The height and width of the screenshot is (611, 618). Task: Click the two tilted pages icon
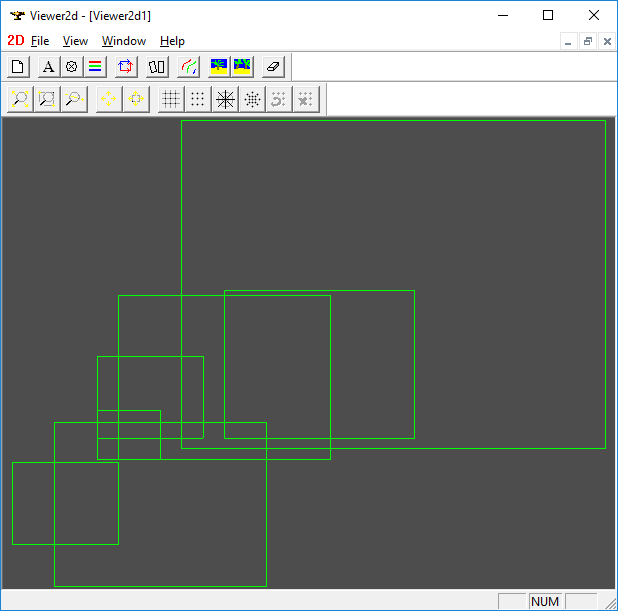[157, 67]
